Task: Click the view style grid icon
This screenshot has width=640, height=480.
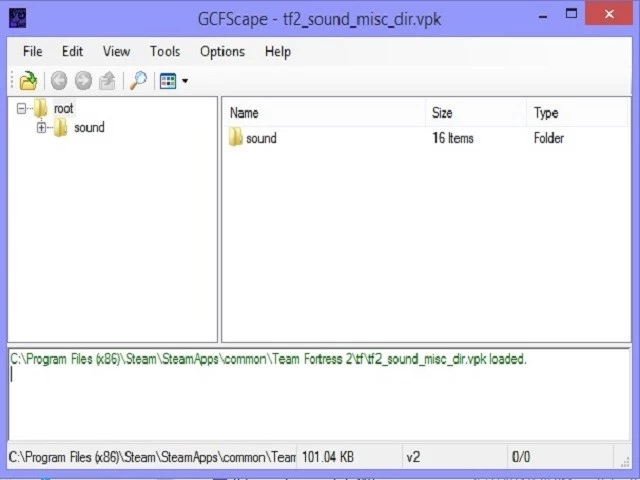Action: tap(168, 81)
